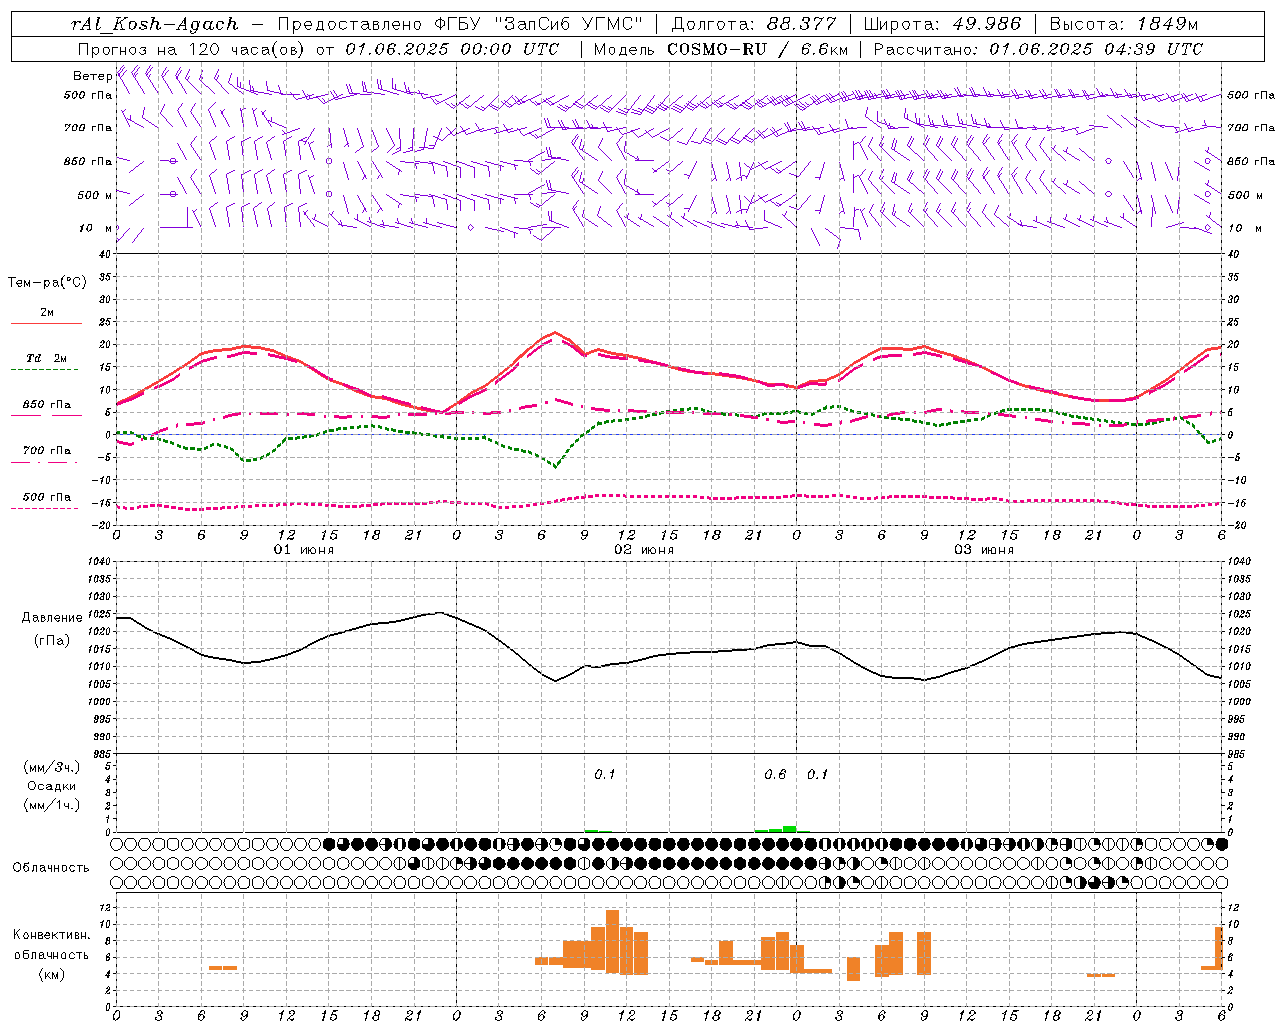Click the left 500 м wind level label
This screenshot has width=1280, height=1024.
pyautogui.click(x=94, y=195)
